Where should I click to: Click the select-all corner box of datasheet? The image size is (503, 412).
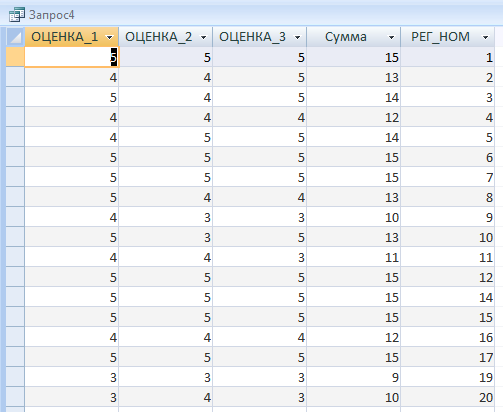[x=15, y=37]
